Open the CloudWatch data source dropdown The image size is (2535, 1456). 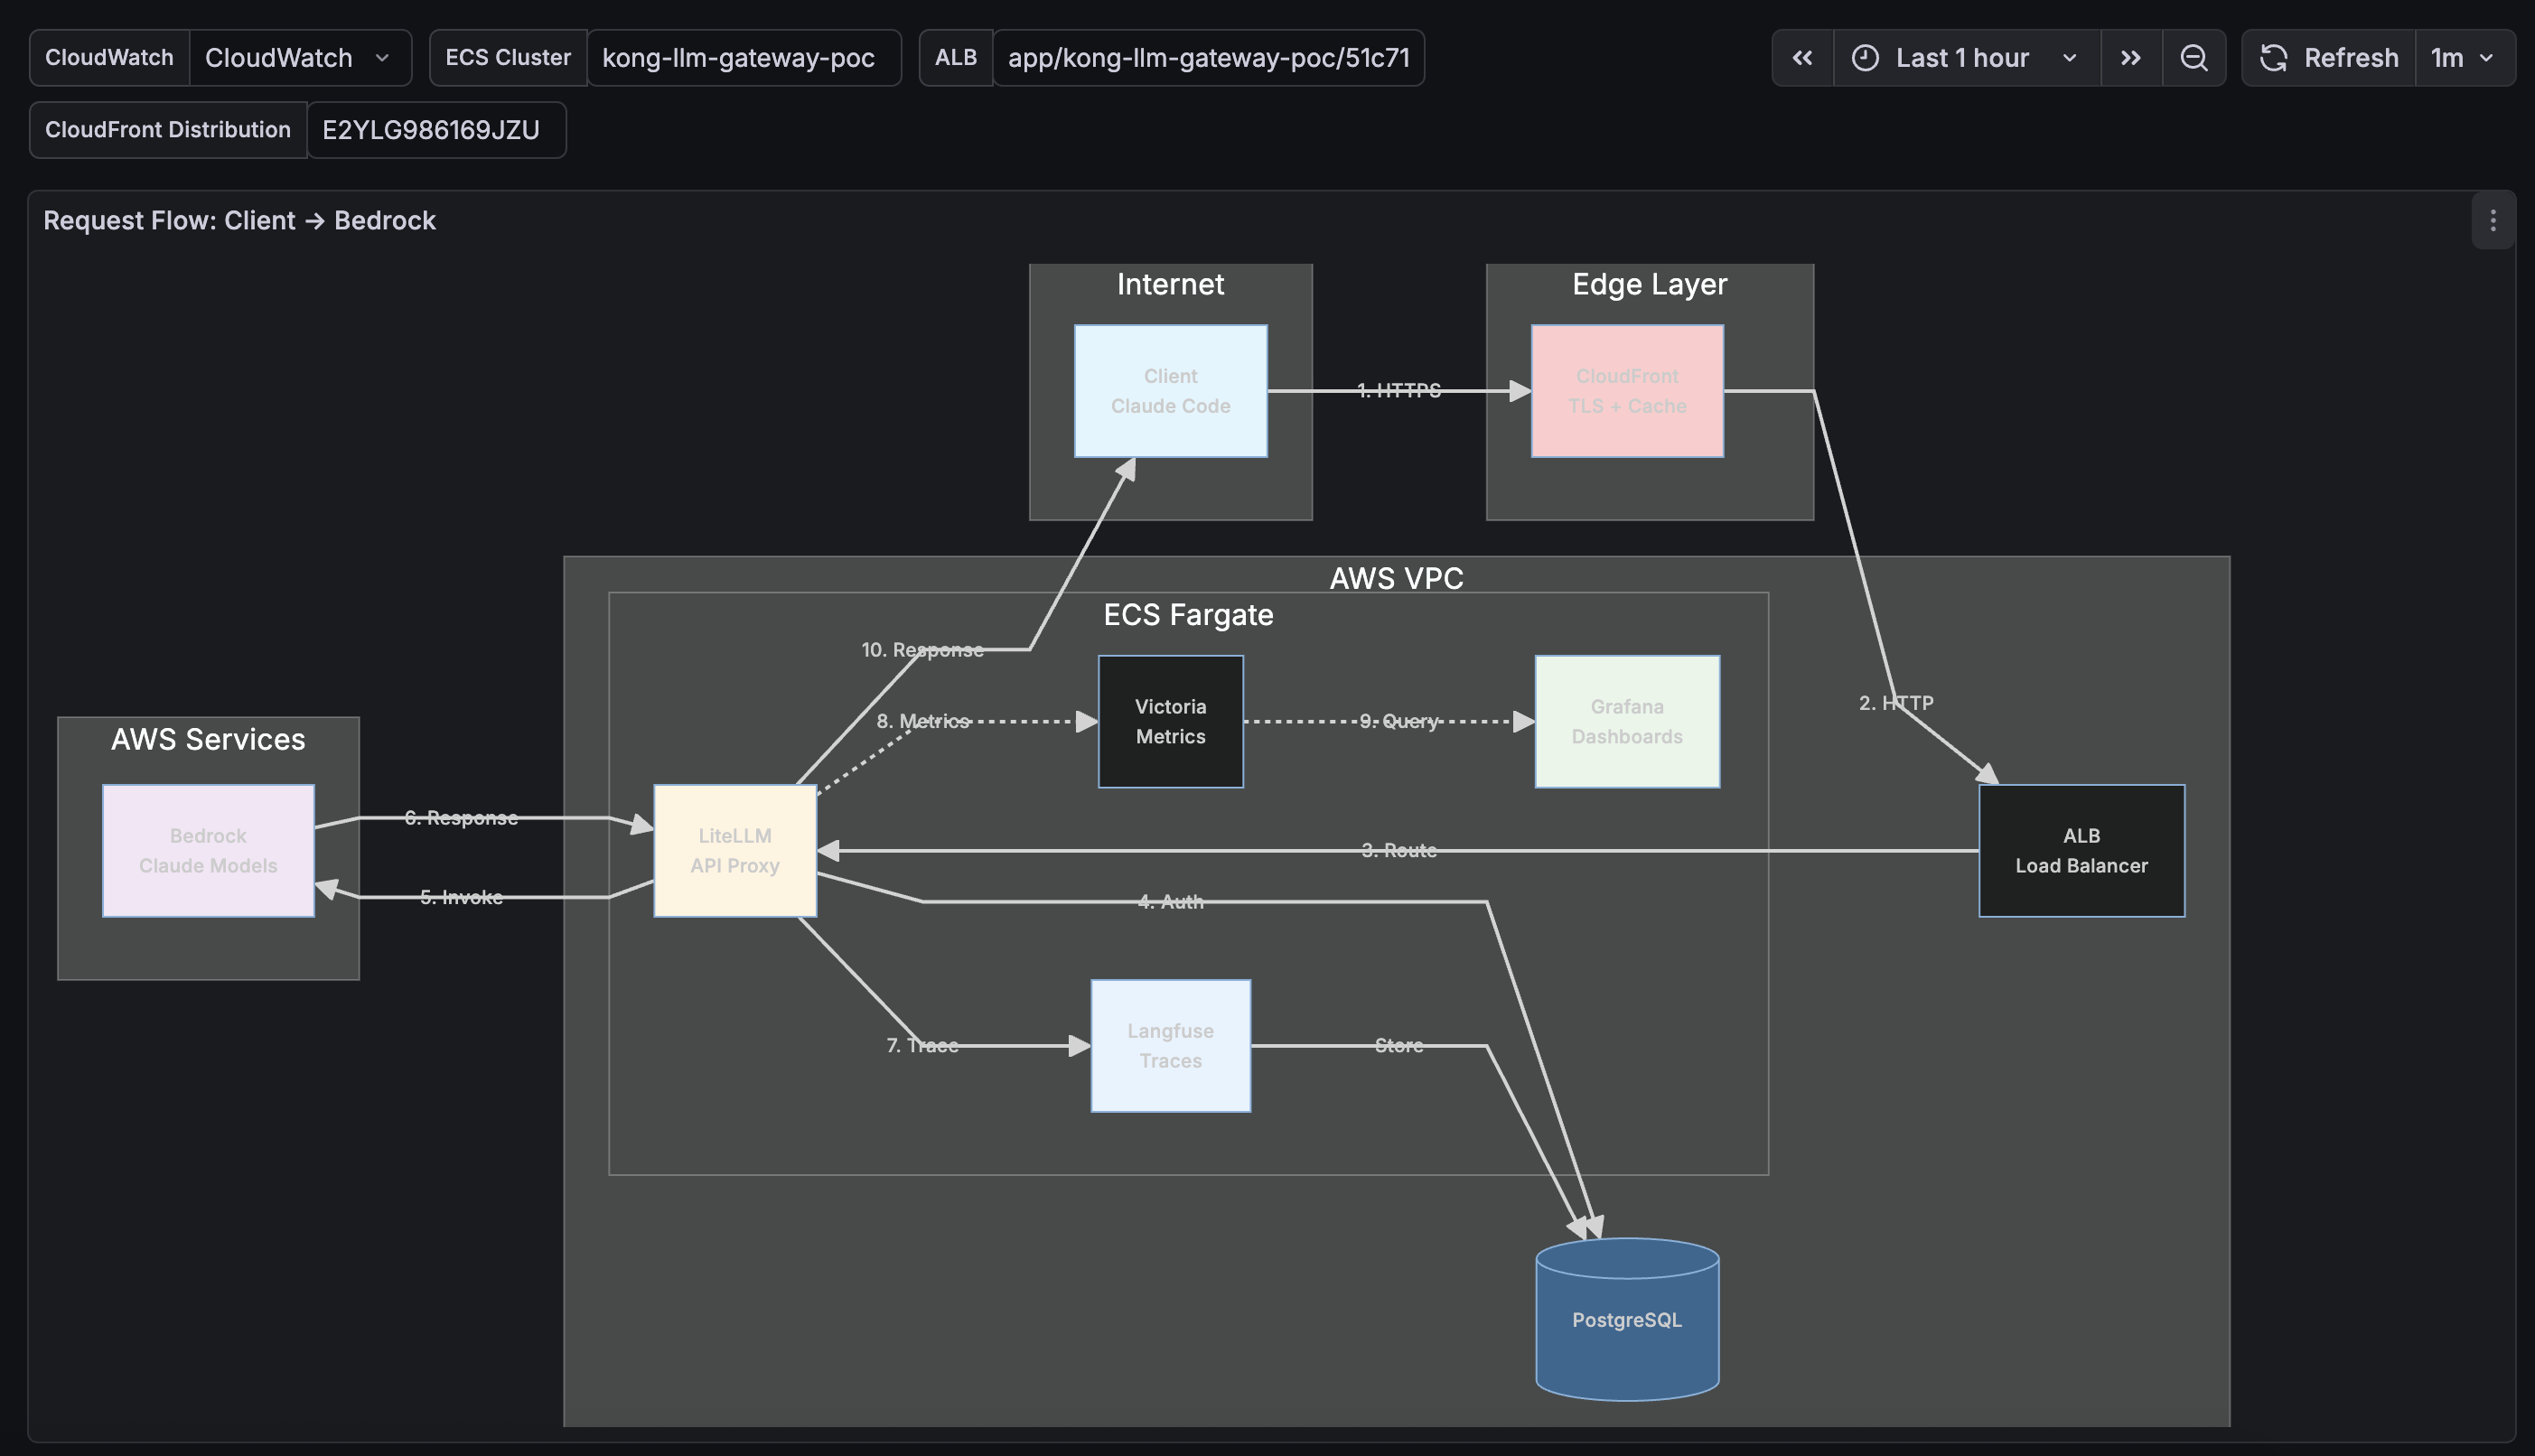300,58
